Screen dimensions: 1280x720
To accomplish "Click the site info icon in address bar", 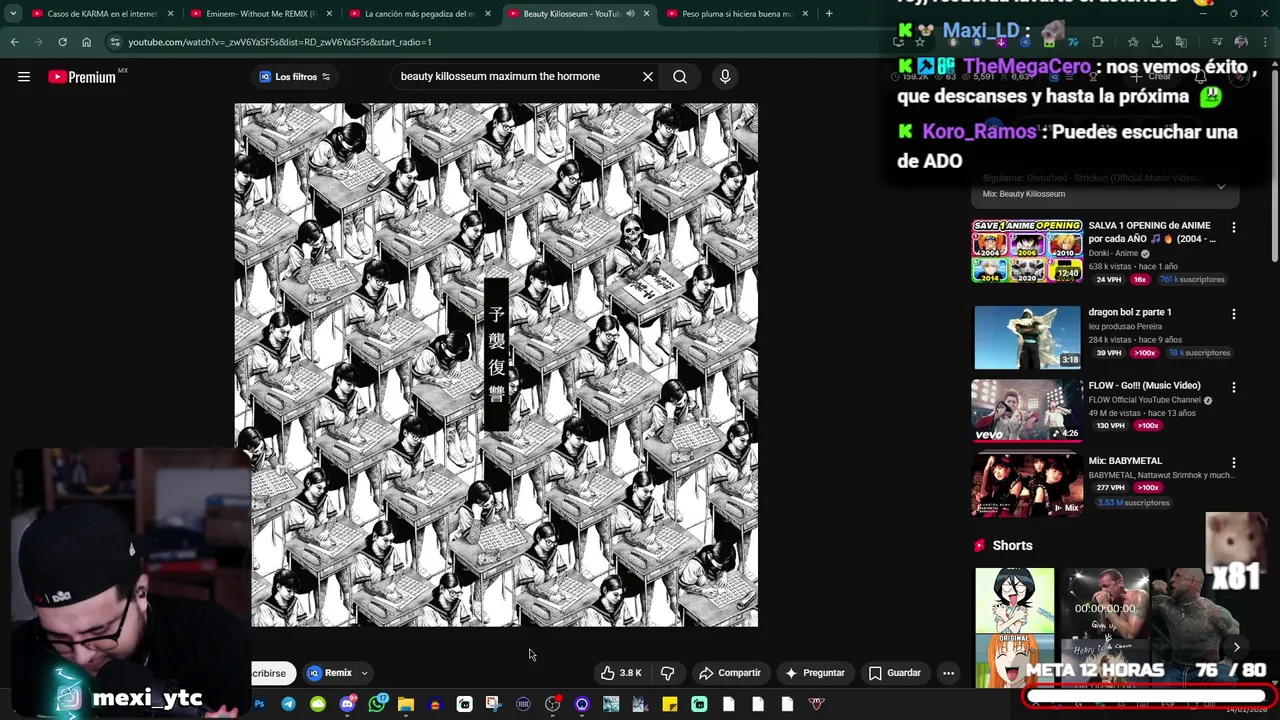I will tap(115, 42).
